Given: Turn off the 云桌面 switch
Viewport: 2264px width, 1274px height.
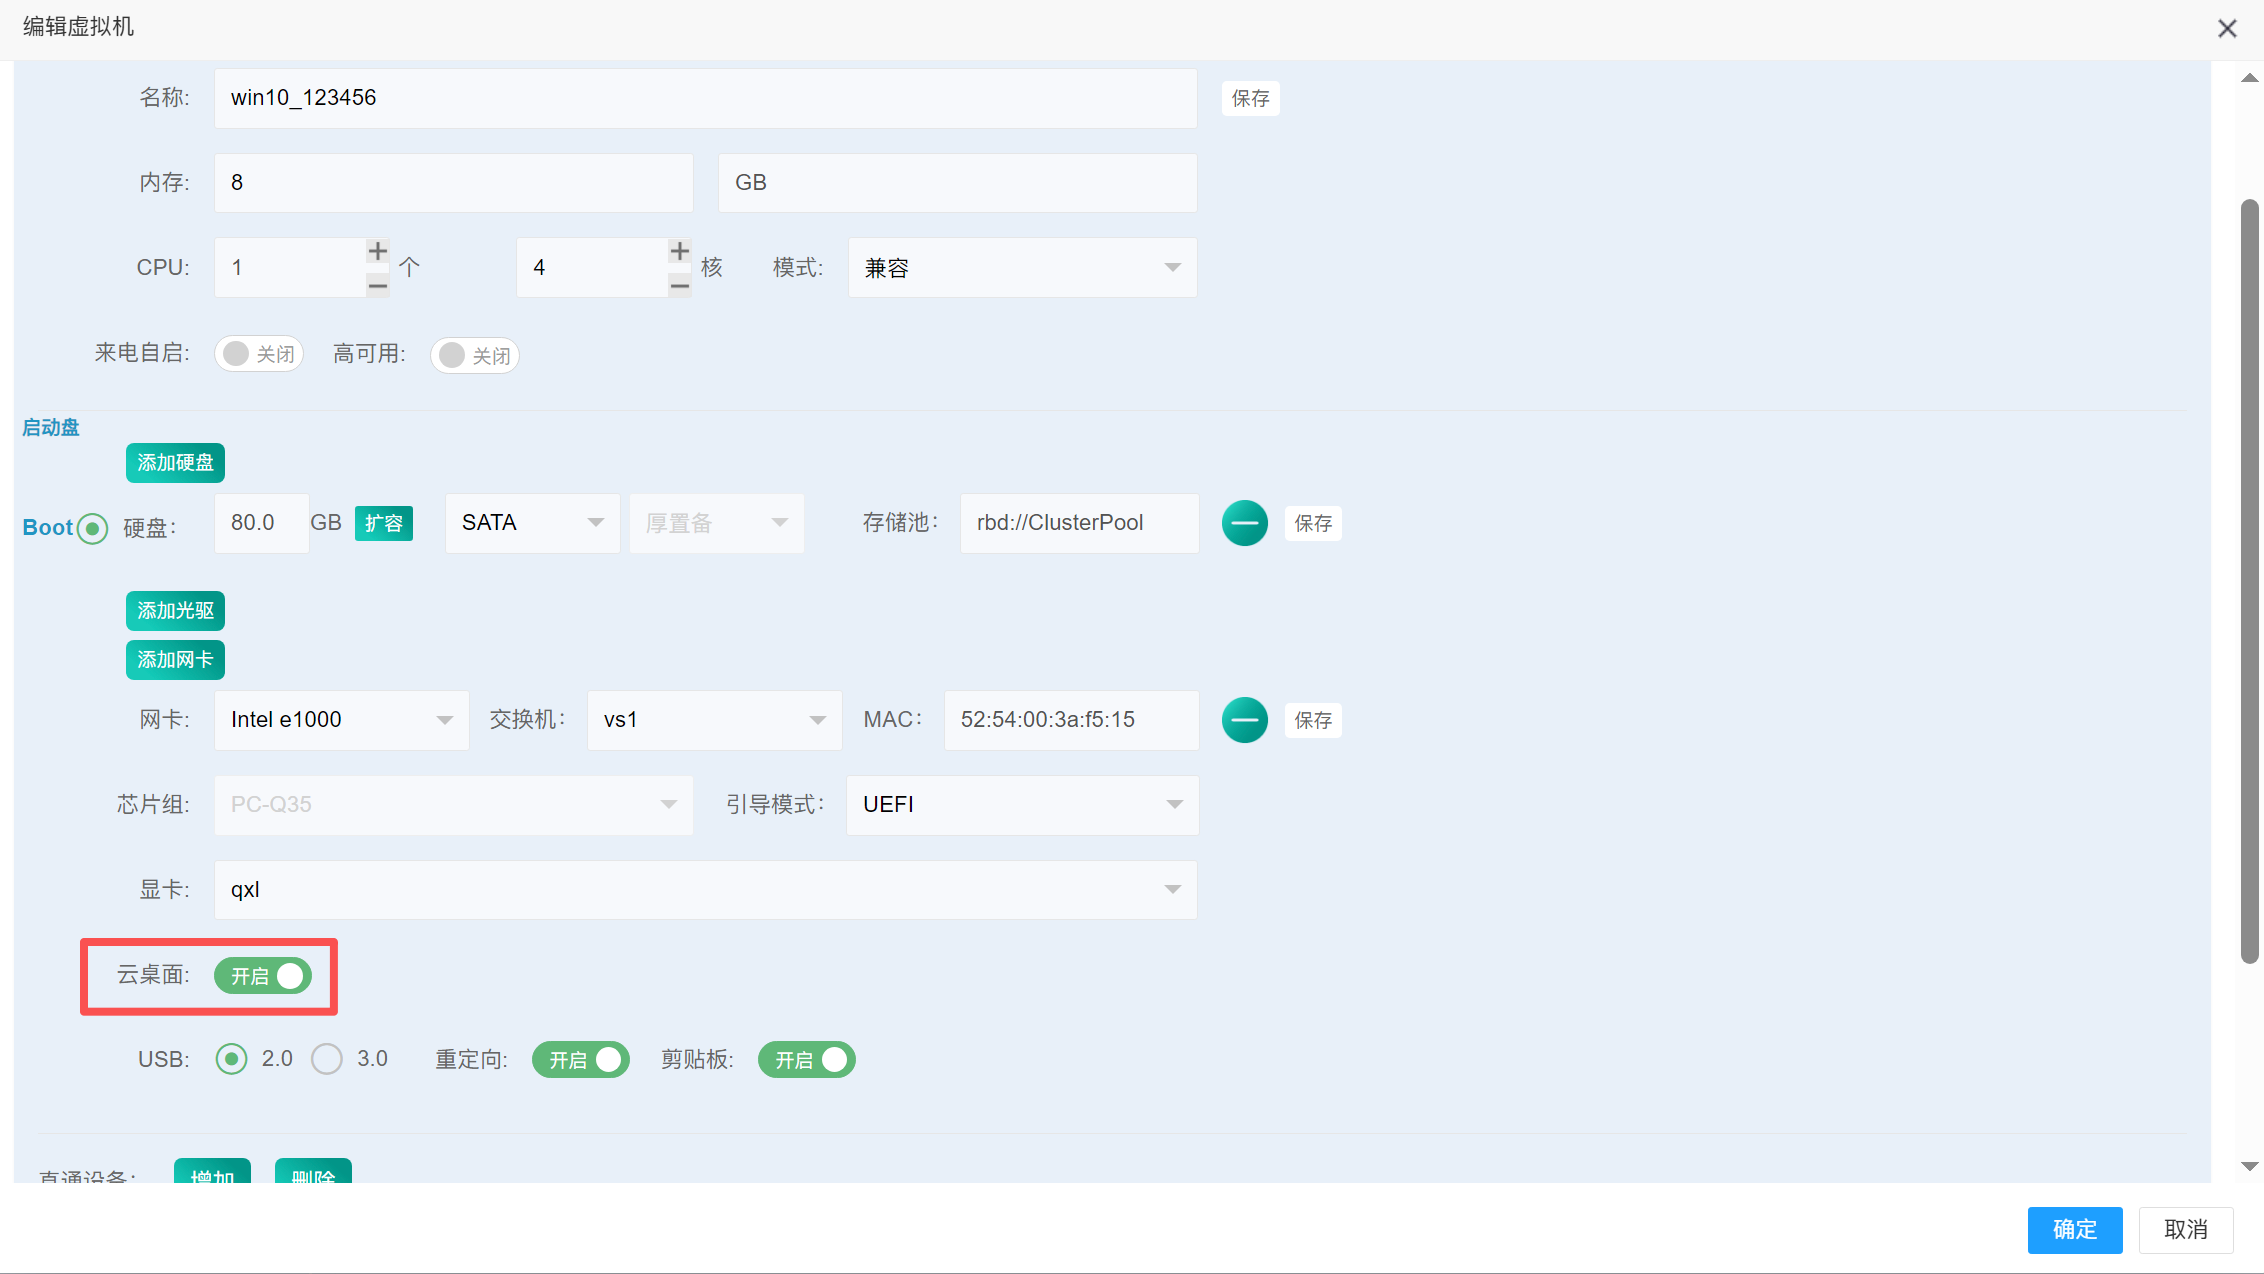Looking at the screenshot, I should tap(263, 976).
